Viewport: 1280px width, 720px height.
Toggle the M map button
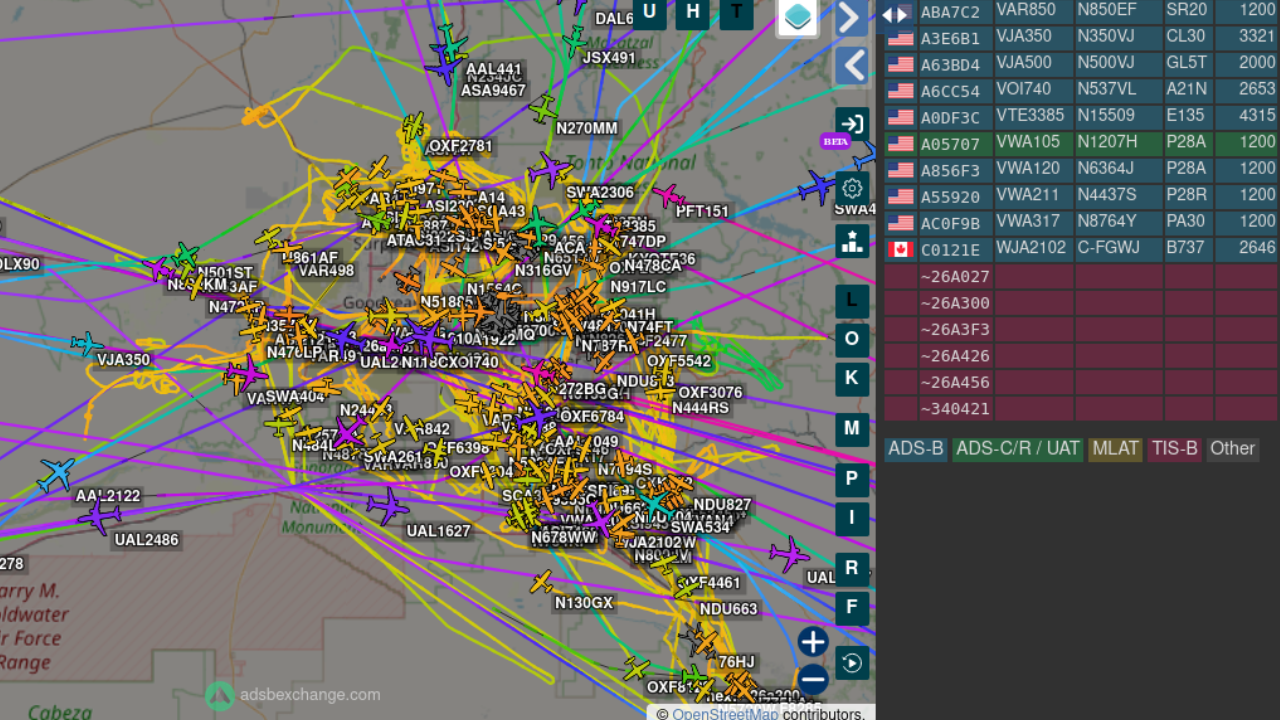click(x=852, y=429)
